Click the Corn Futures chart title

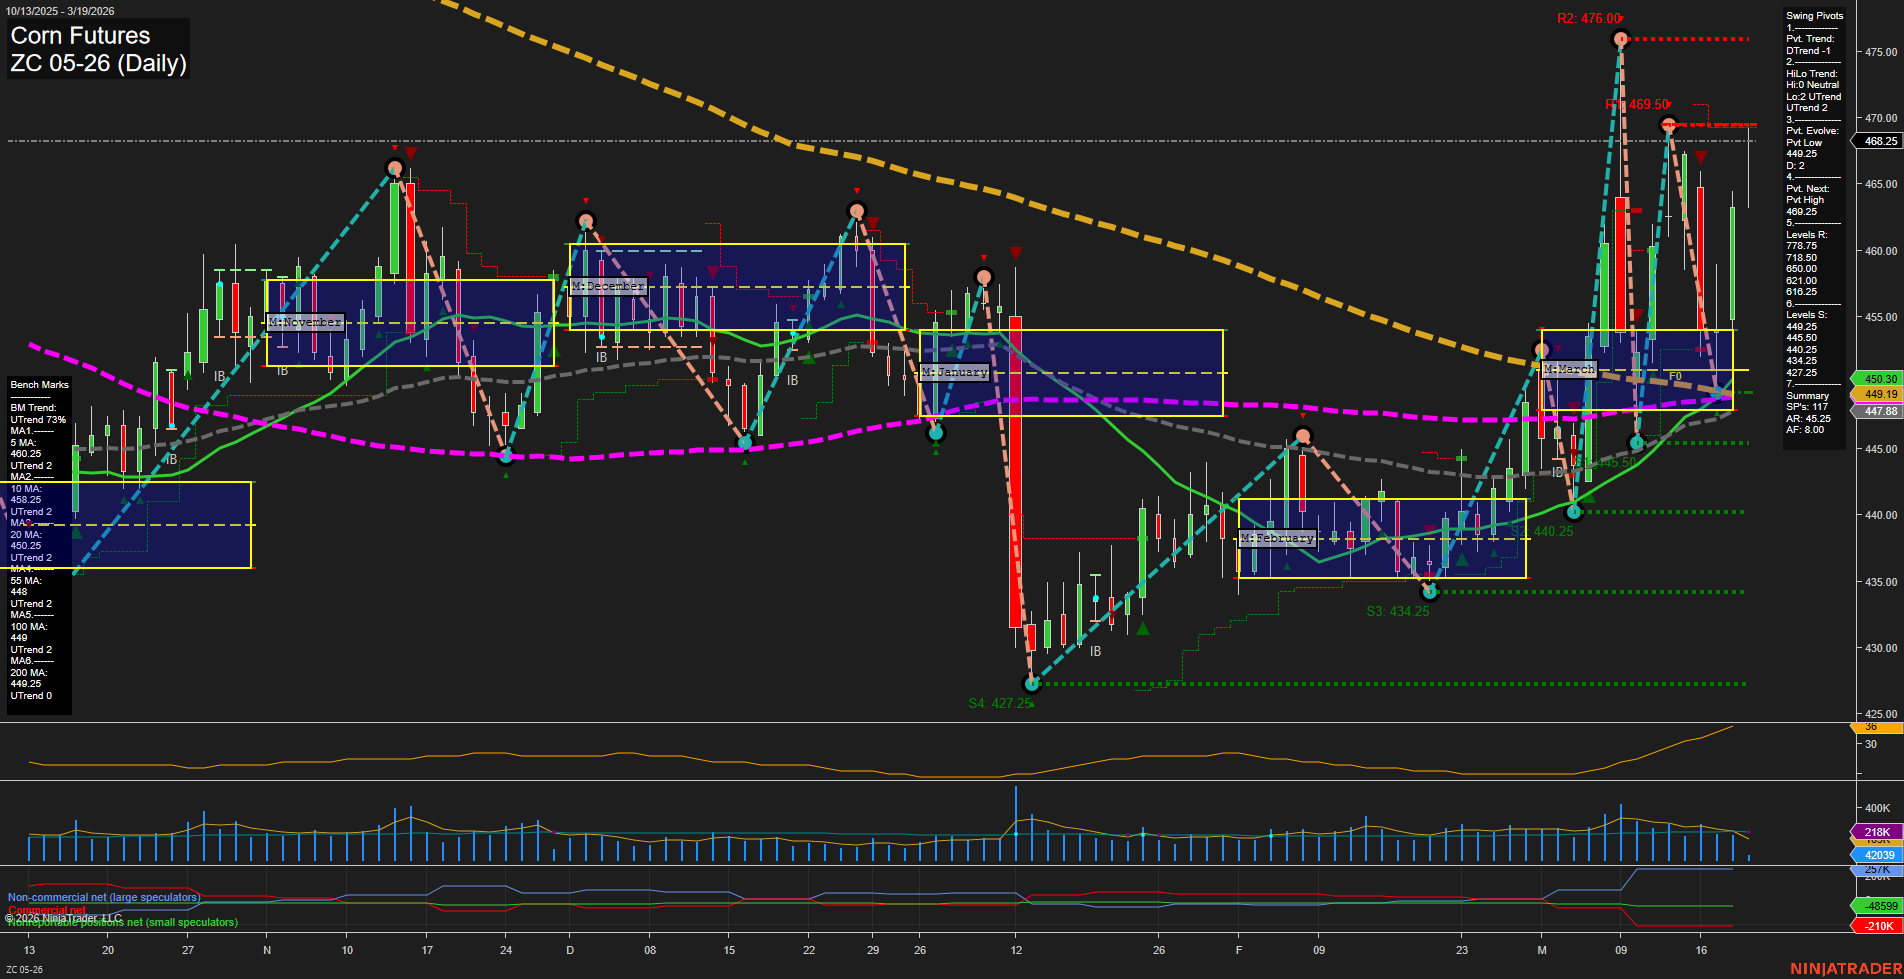(x=79, y=36)
